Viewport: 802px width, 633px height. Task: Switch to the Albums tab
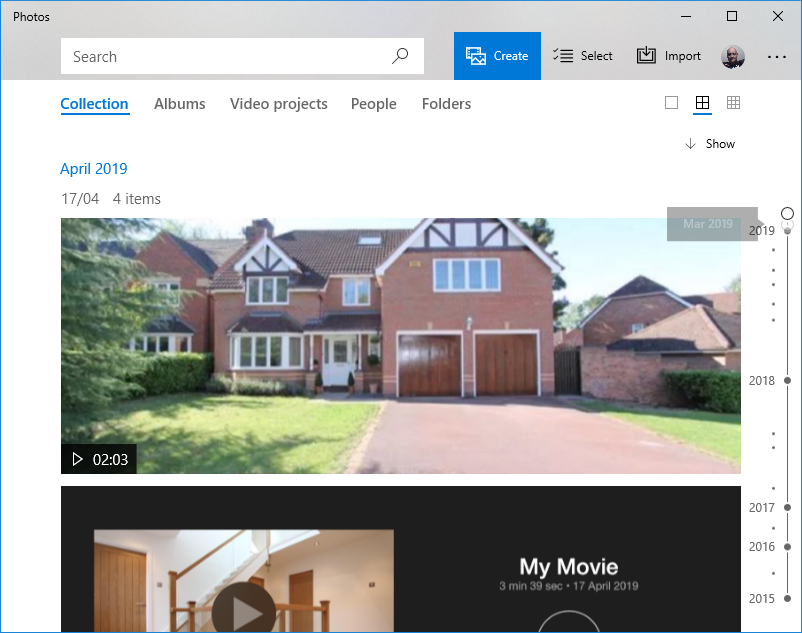[x=180, y=104]
